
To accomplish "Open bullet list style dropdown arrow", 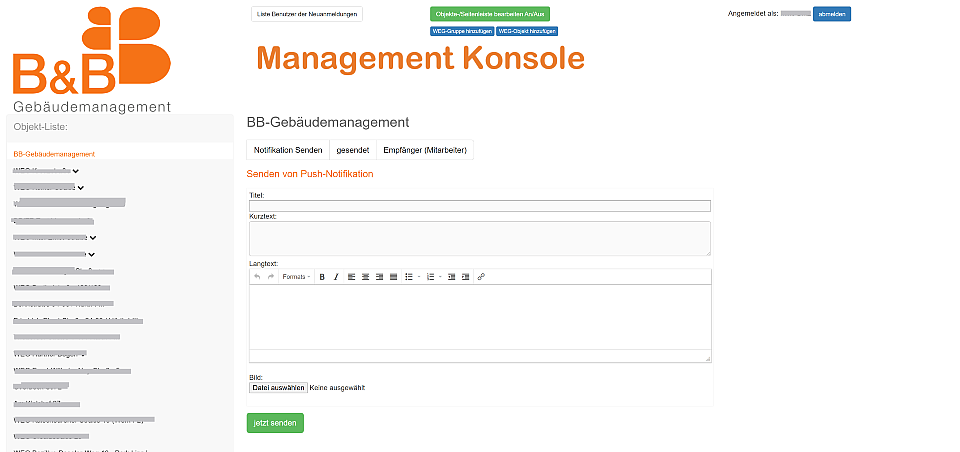I will tap(418, 276).
